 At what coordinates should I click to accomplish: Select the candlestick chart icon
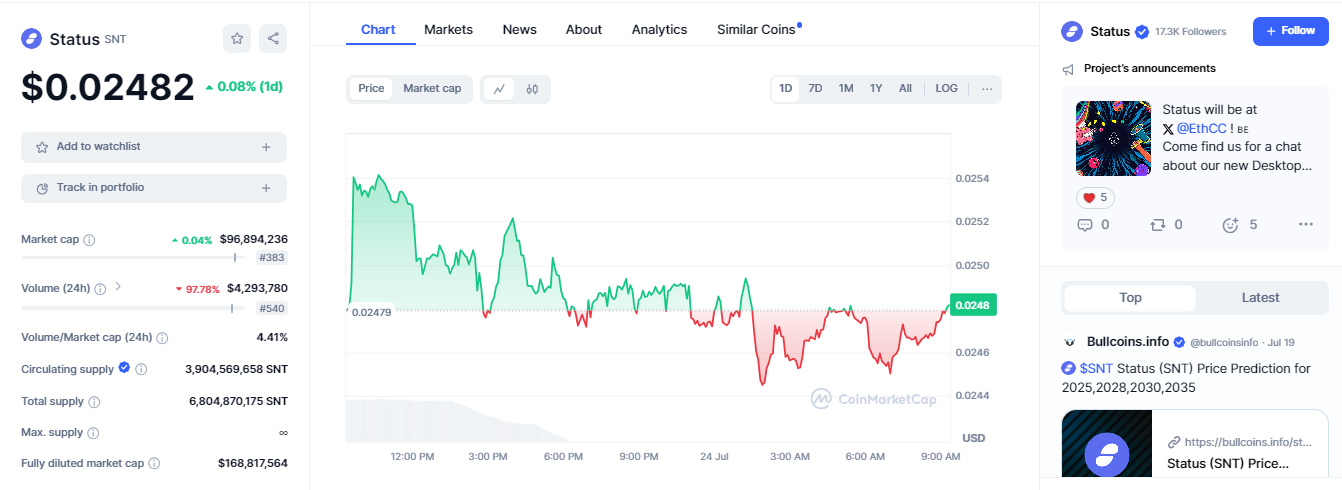[x=532, y=89]
